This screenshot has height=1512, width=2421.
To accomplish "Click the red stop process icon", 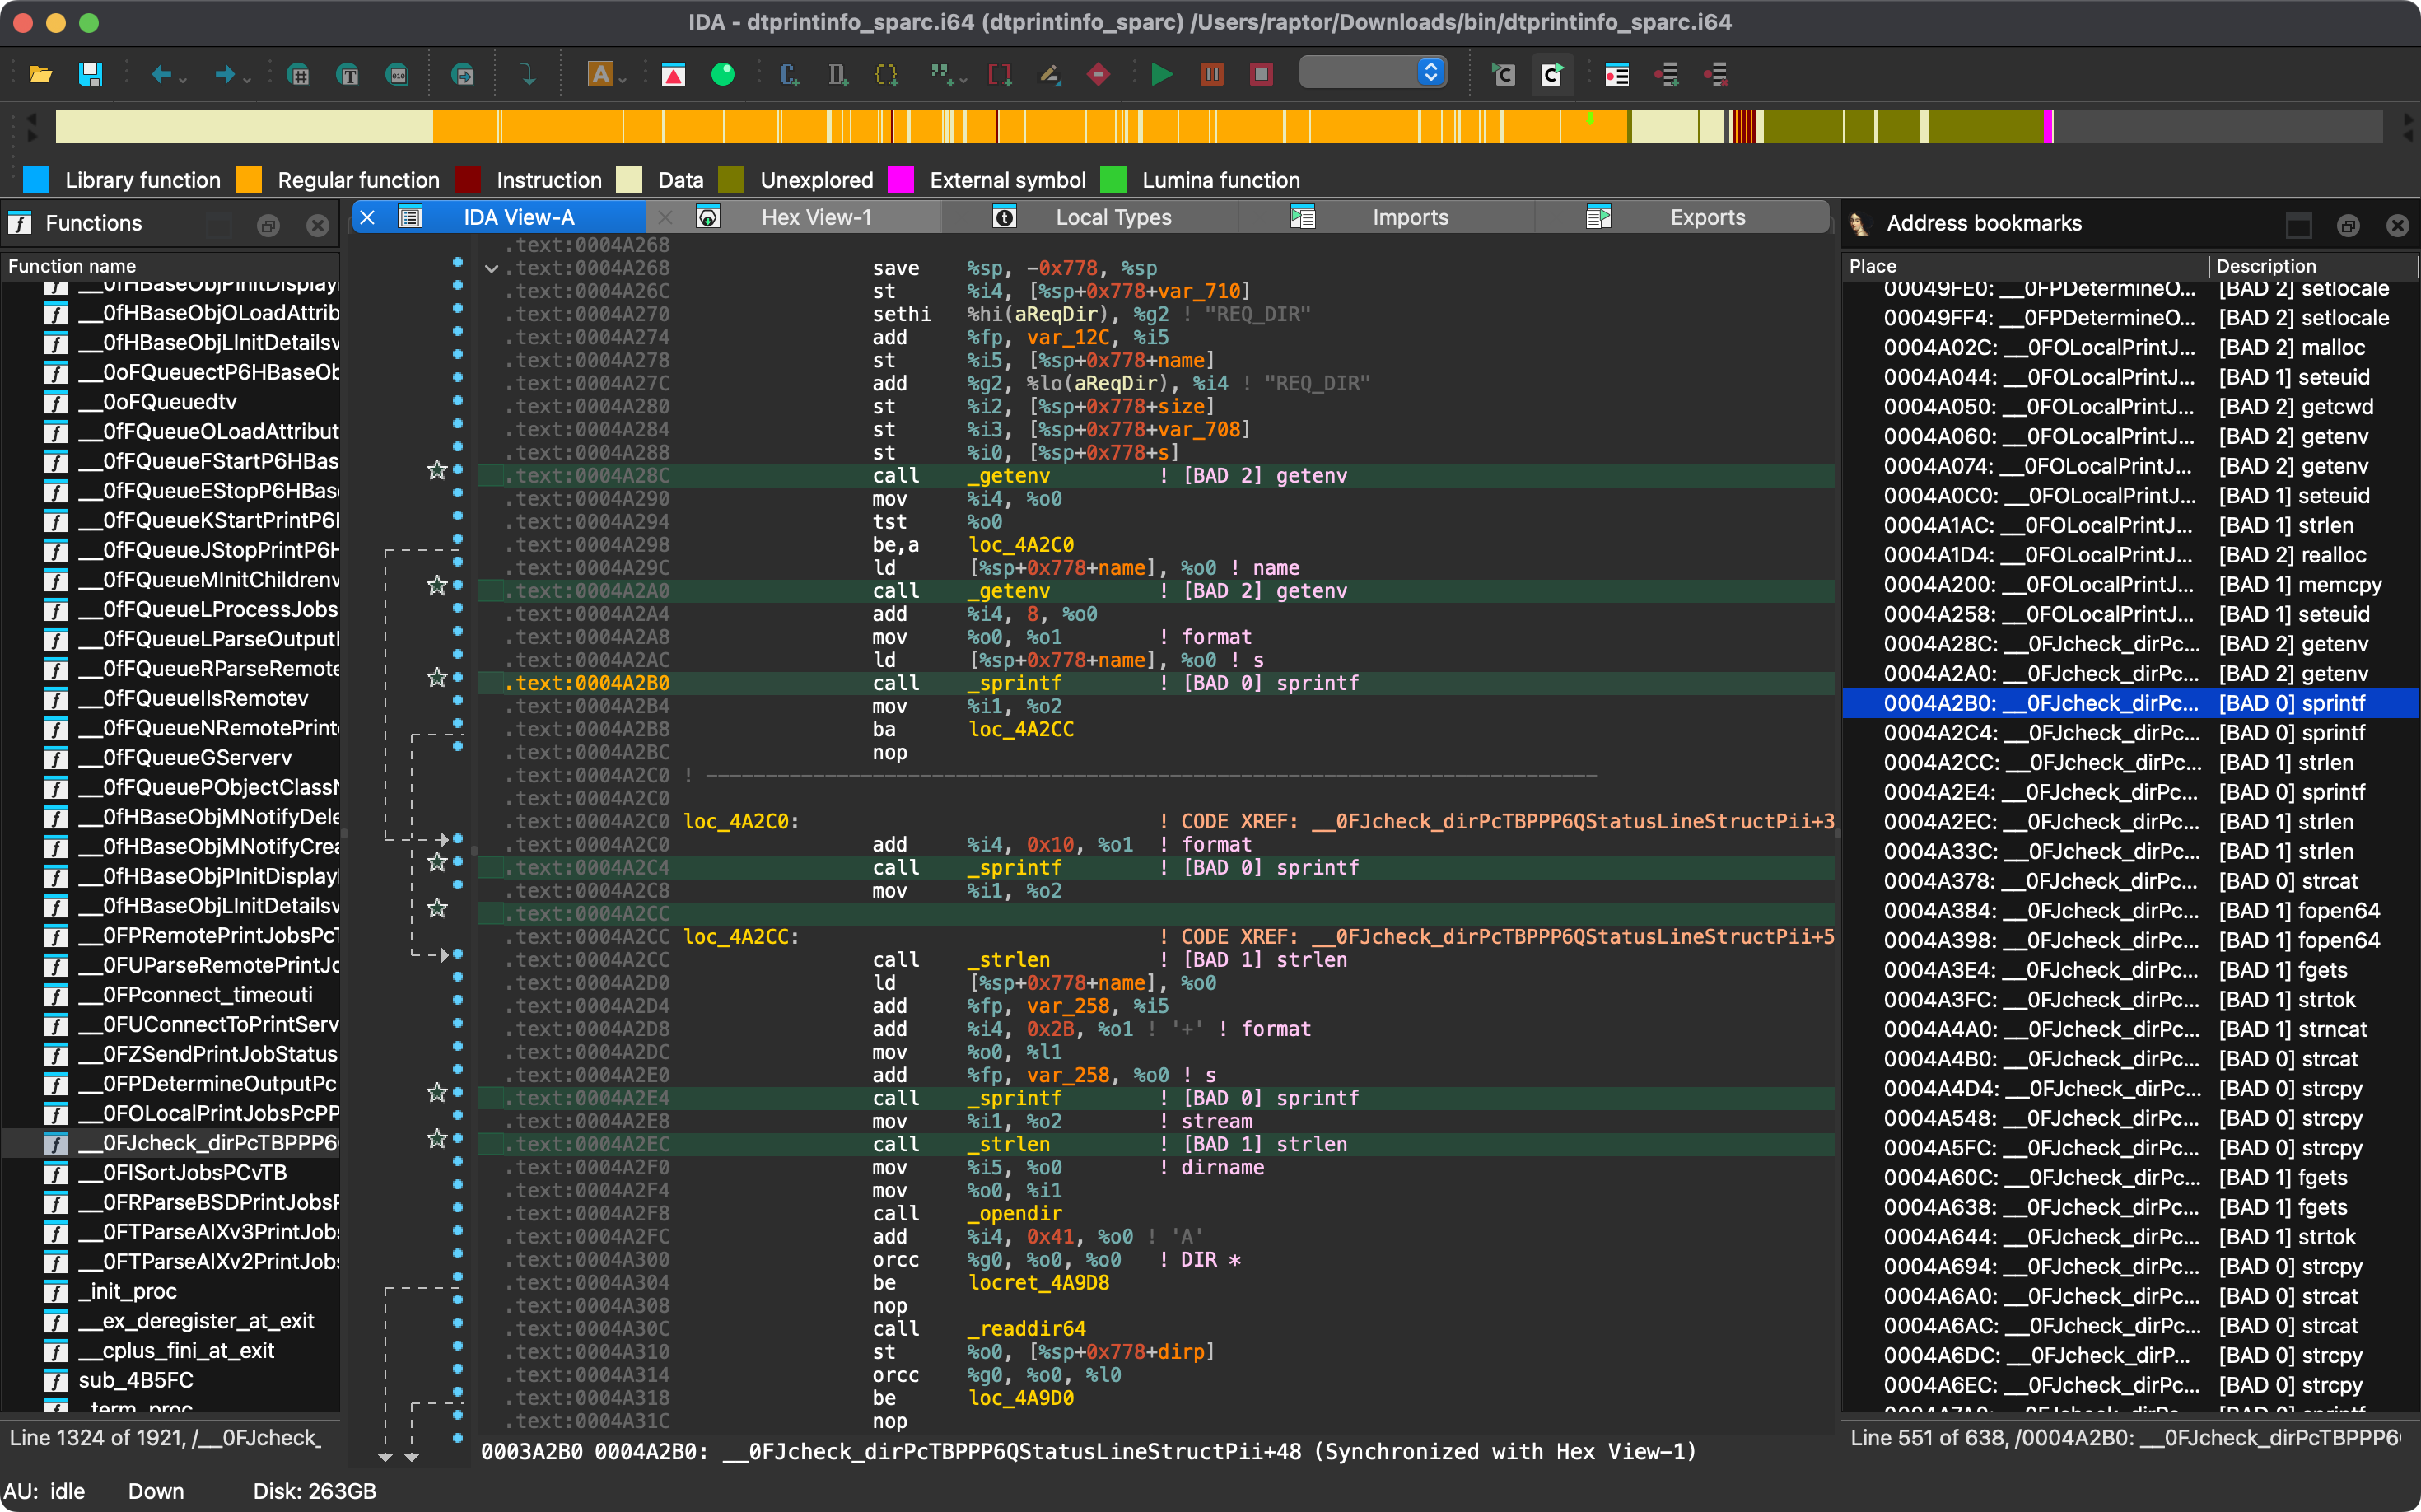I will pyautogui.click(x=1261, y=74).
